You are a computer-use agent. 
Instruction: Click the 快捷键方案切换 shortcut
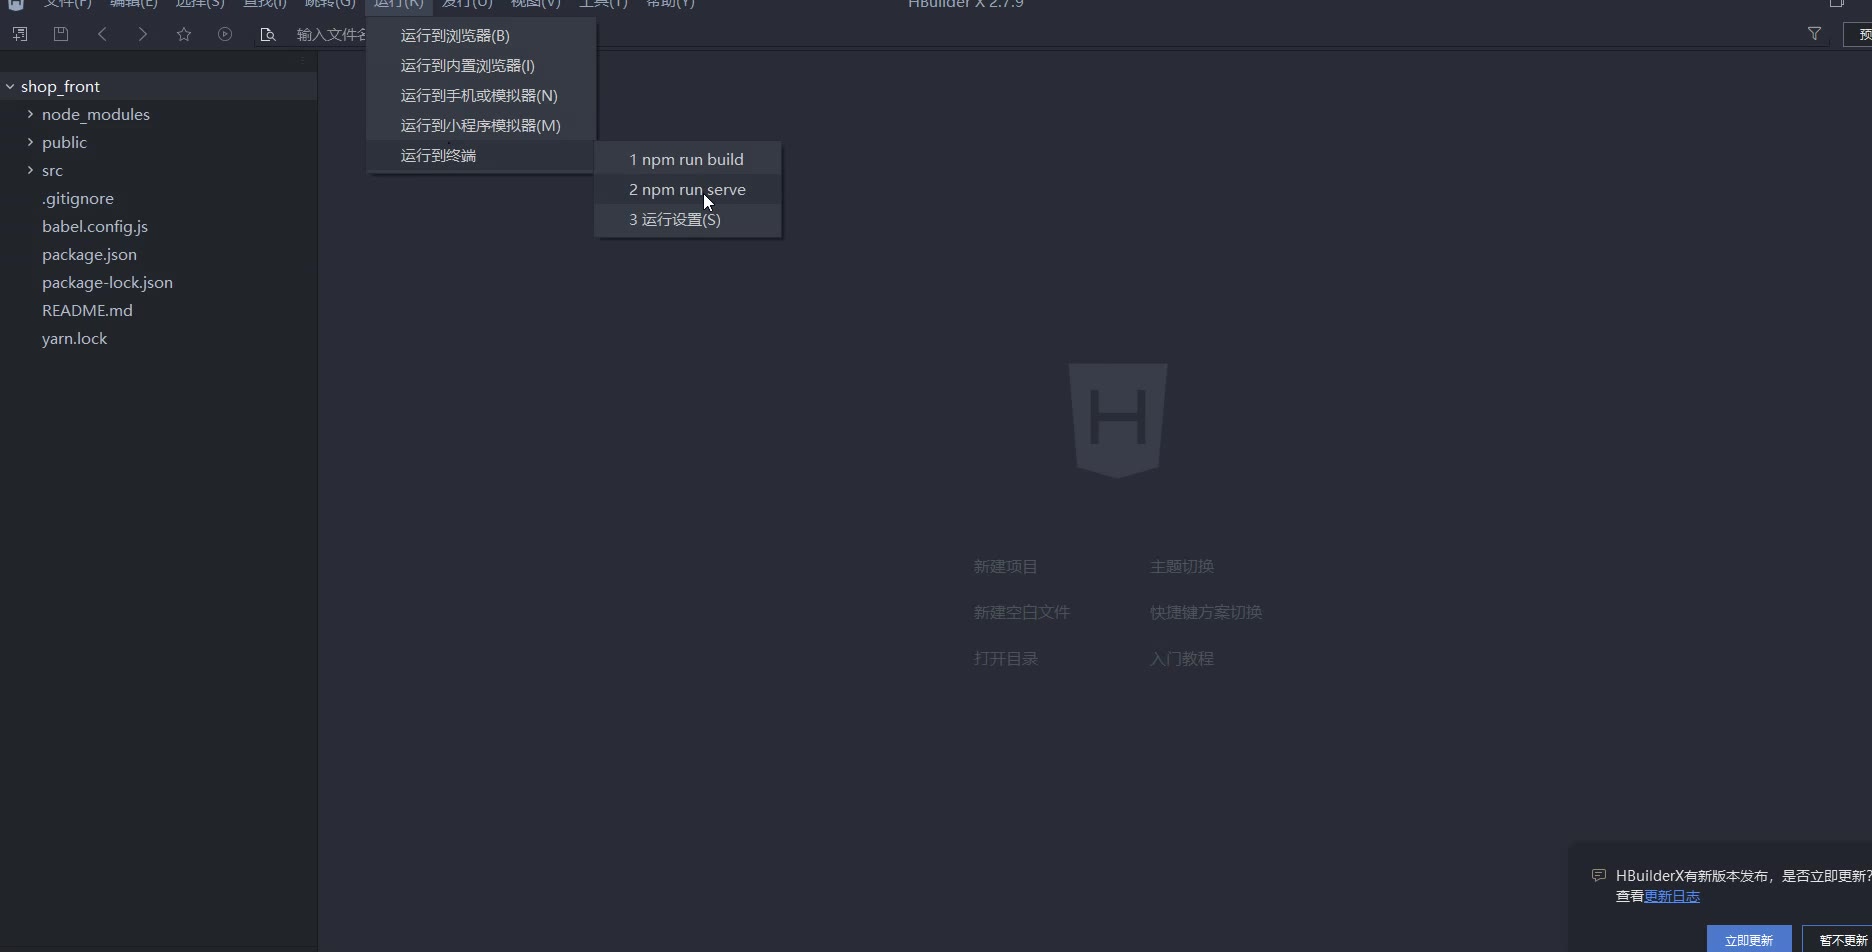pyautogui.click(x=1206, y=612)
